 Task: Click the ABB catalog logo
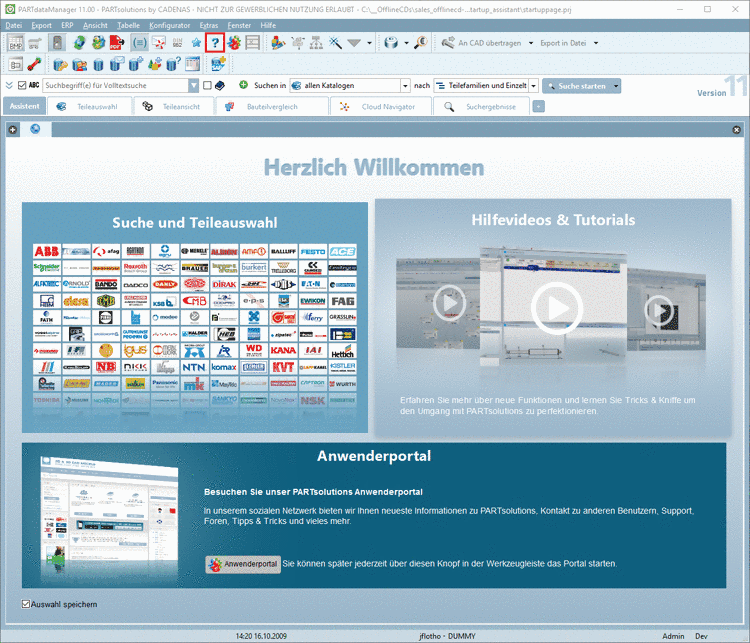tap(46, 251)
